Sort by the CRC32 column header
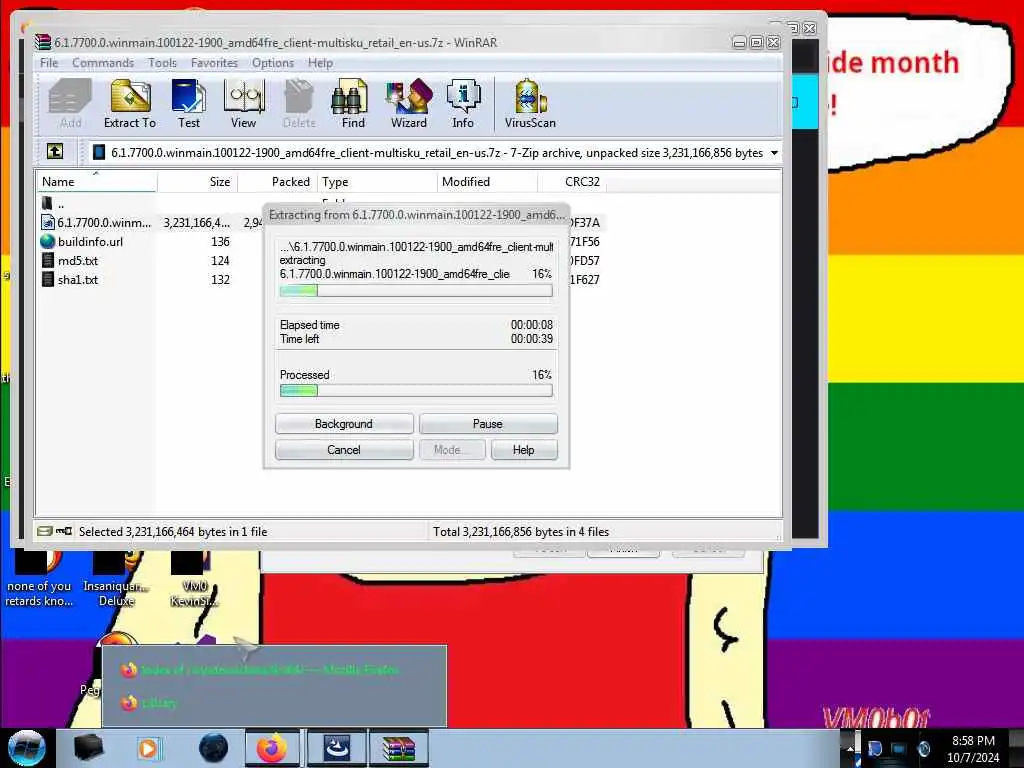 pyautogui.click(x=572, y=182)
